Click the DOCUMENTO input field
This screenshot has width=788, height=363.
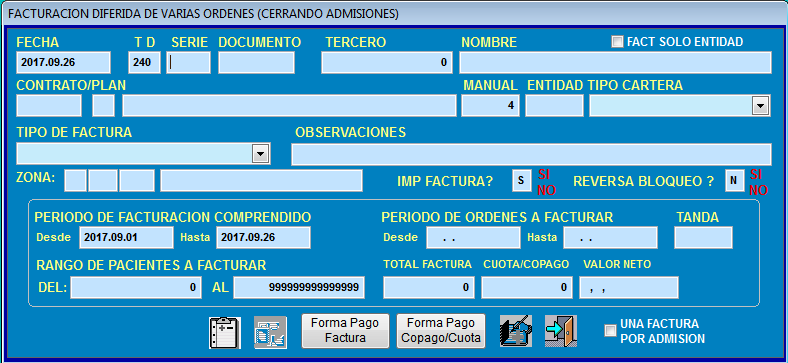point(256,63)
